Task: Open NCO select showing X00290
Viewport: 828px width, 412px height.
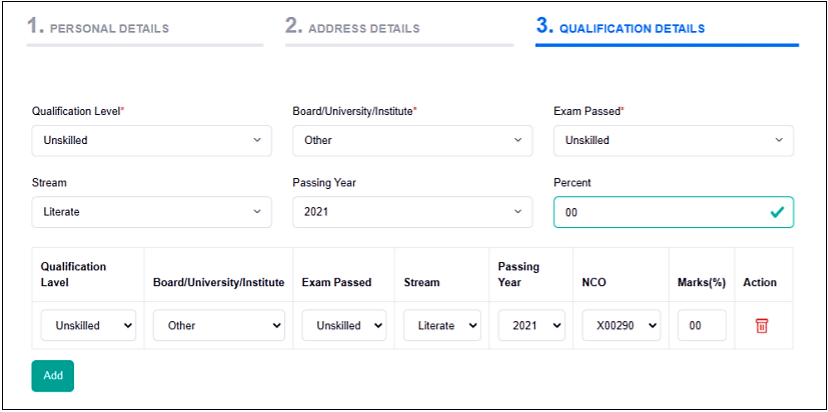Action: tap(620, 326)
